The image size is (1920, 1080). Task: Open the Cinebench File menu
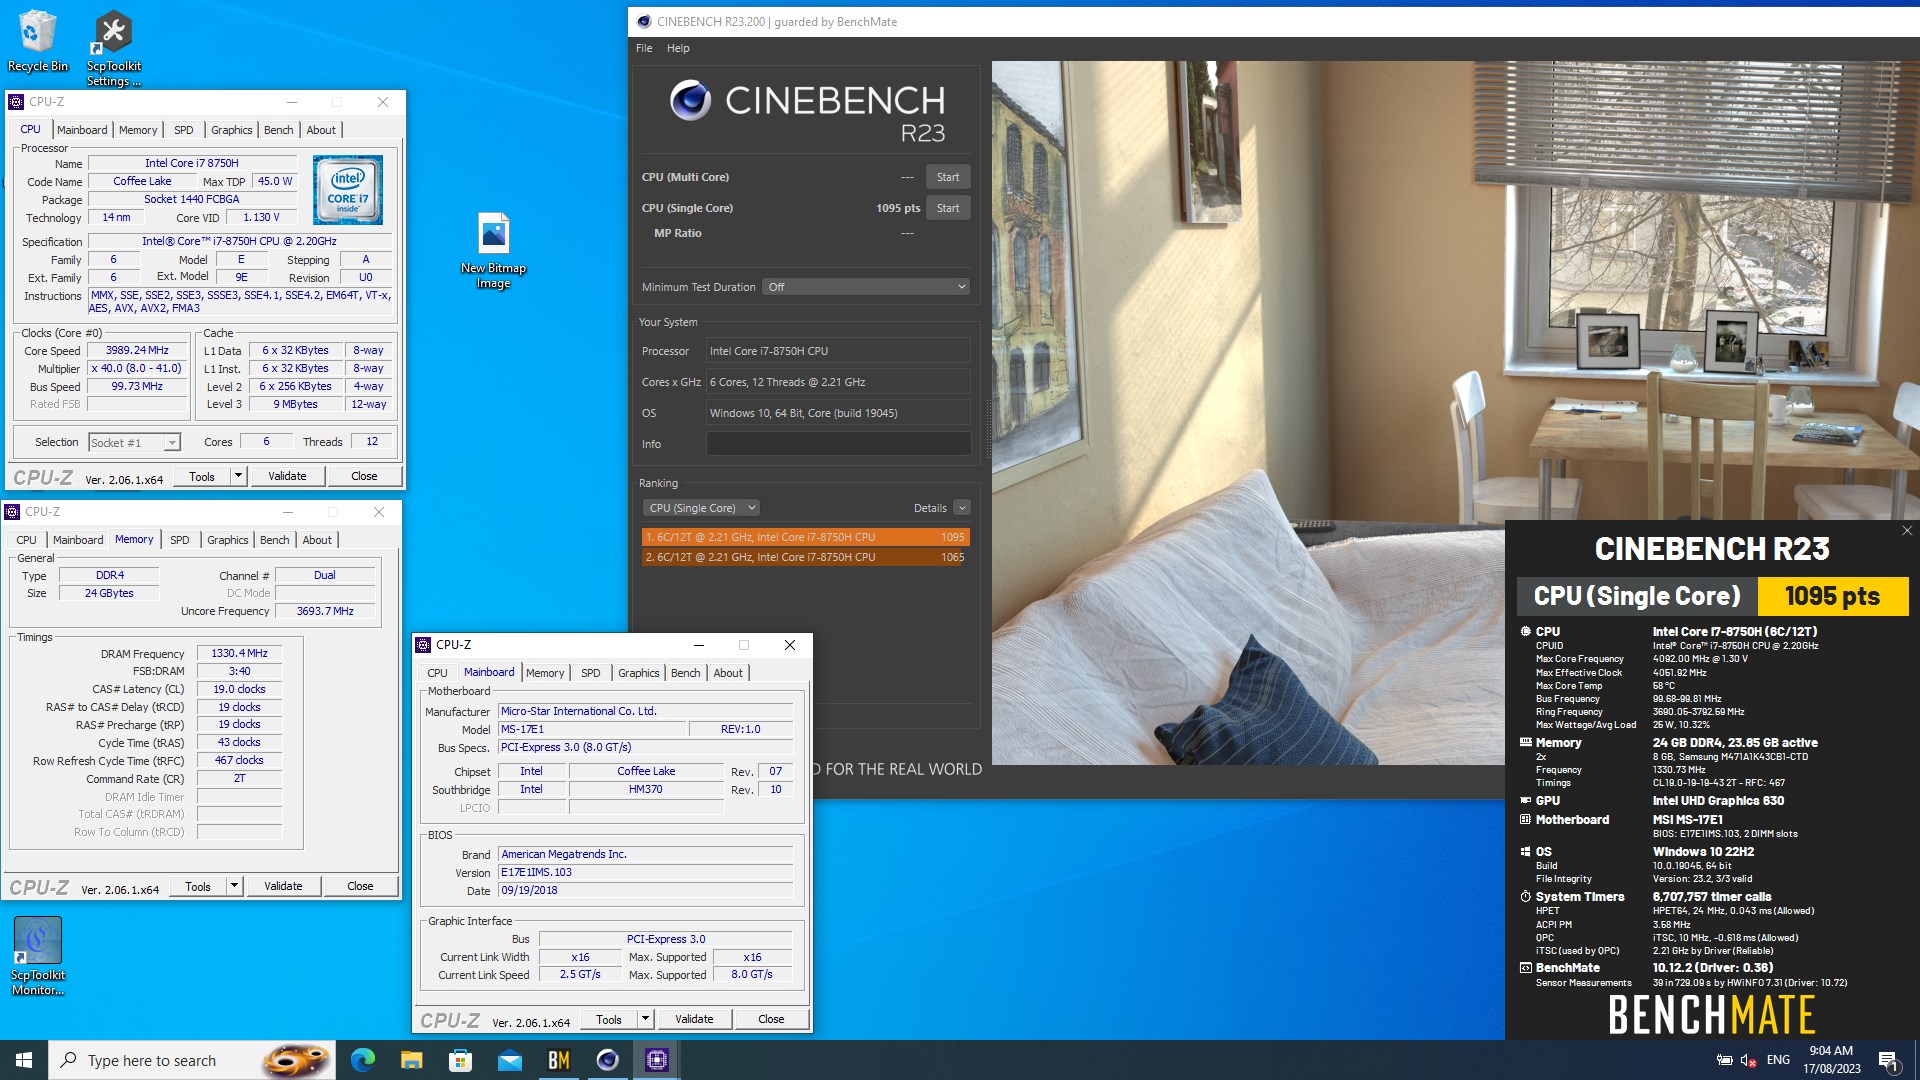(x=644, y=48)
